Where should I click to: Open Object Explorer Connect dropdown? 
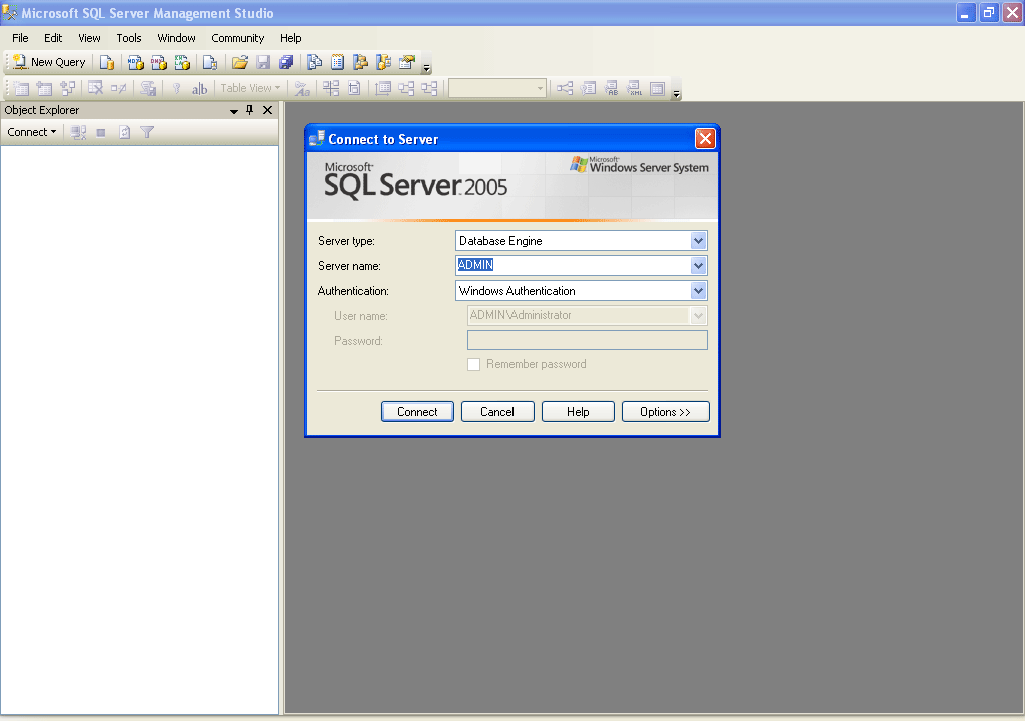[31, 132]
